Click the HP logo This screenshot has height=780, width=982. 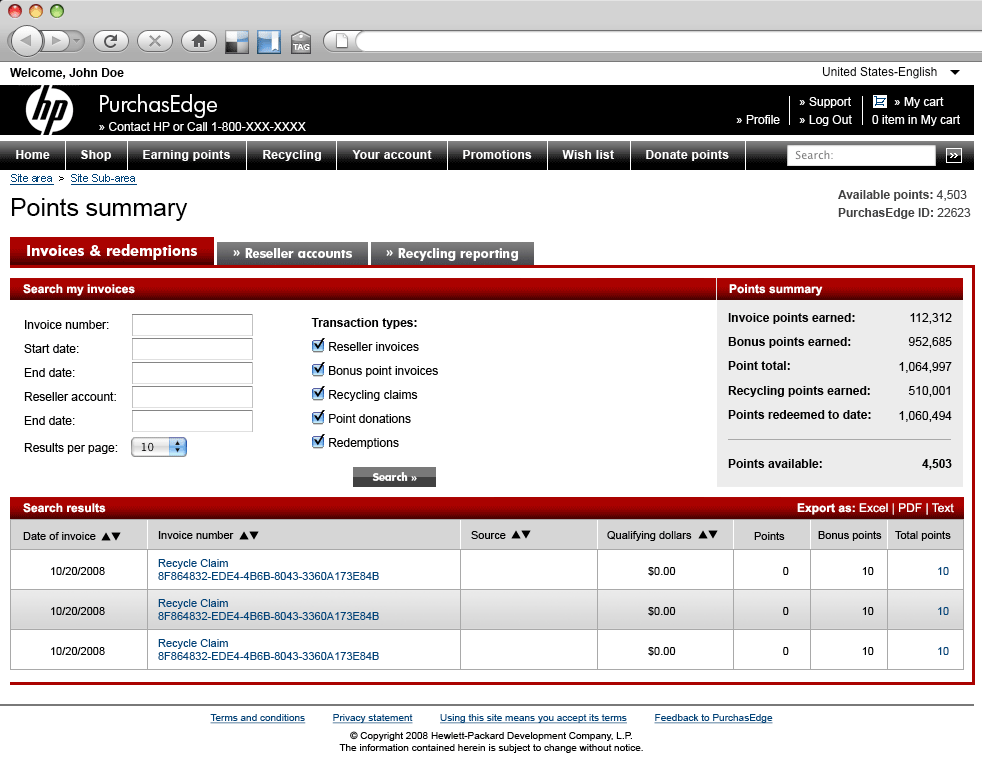point(49,110)
